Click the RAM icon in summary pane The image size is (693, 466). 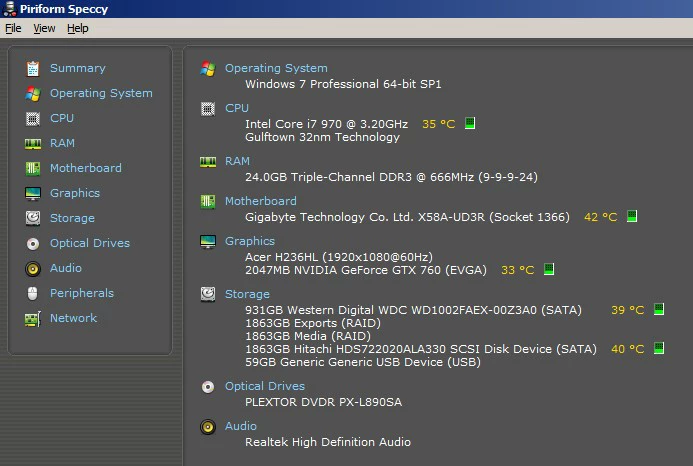[208, 162]
